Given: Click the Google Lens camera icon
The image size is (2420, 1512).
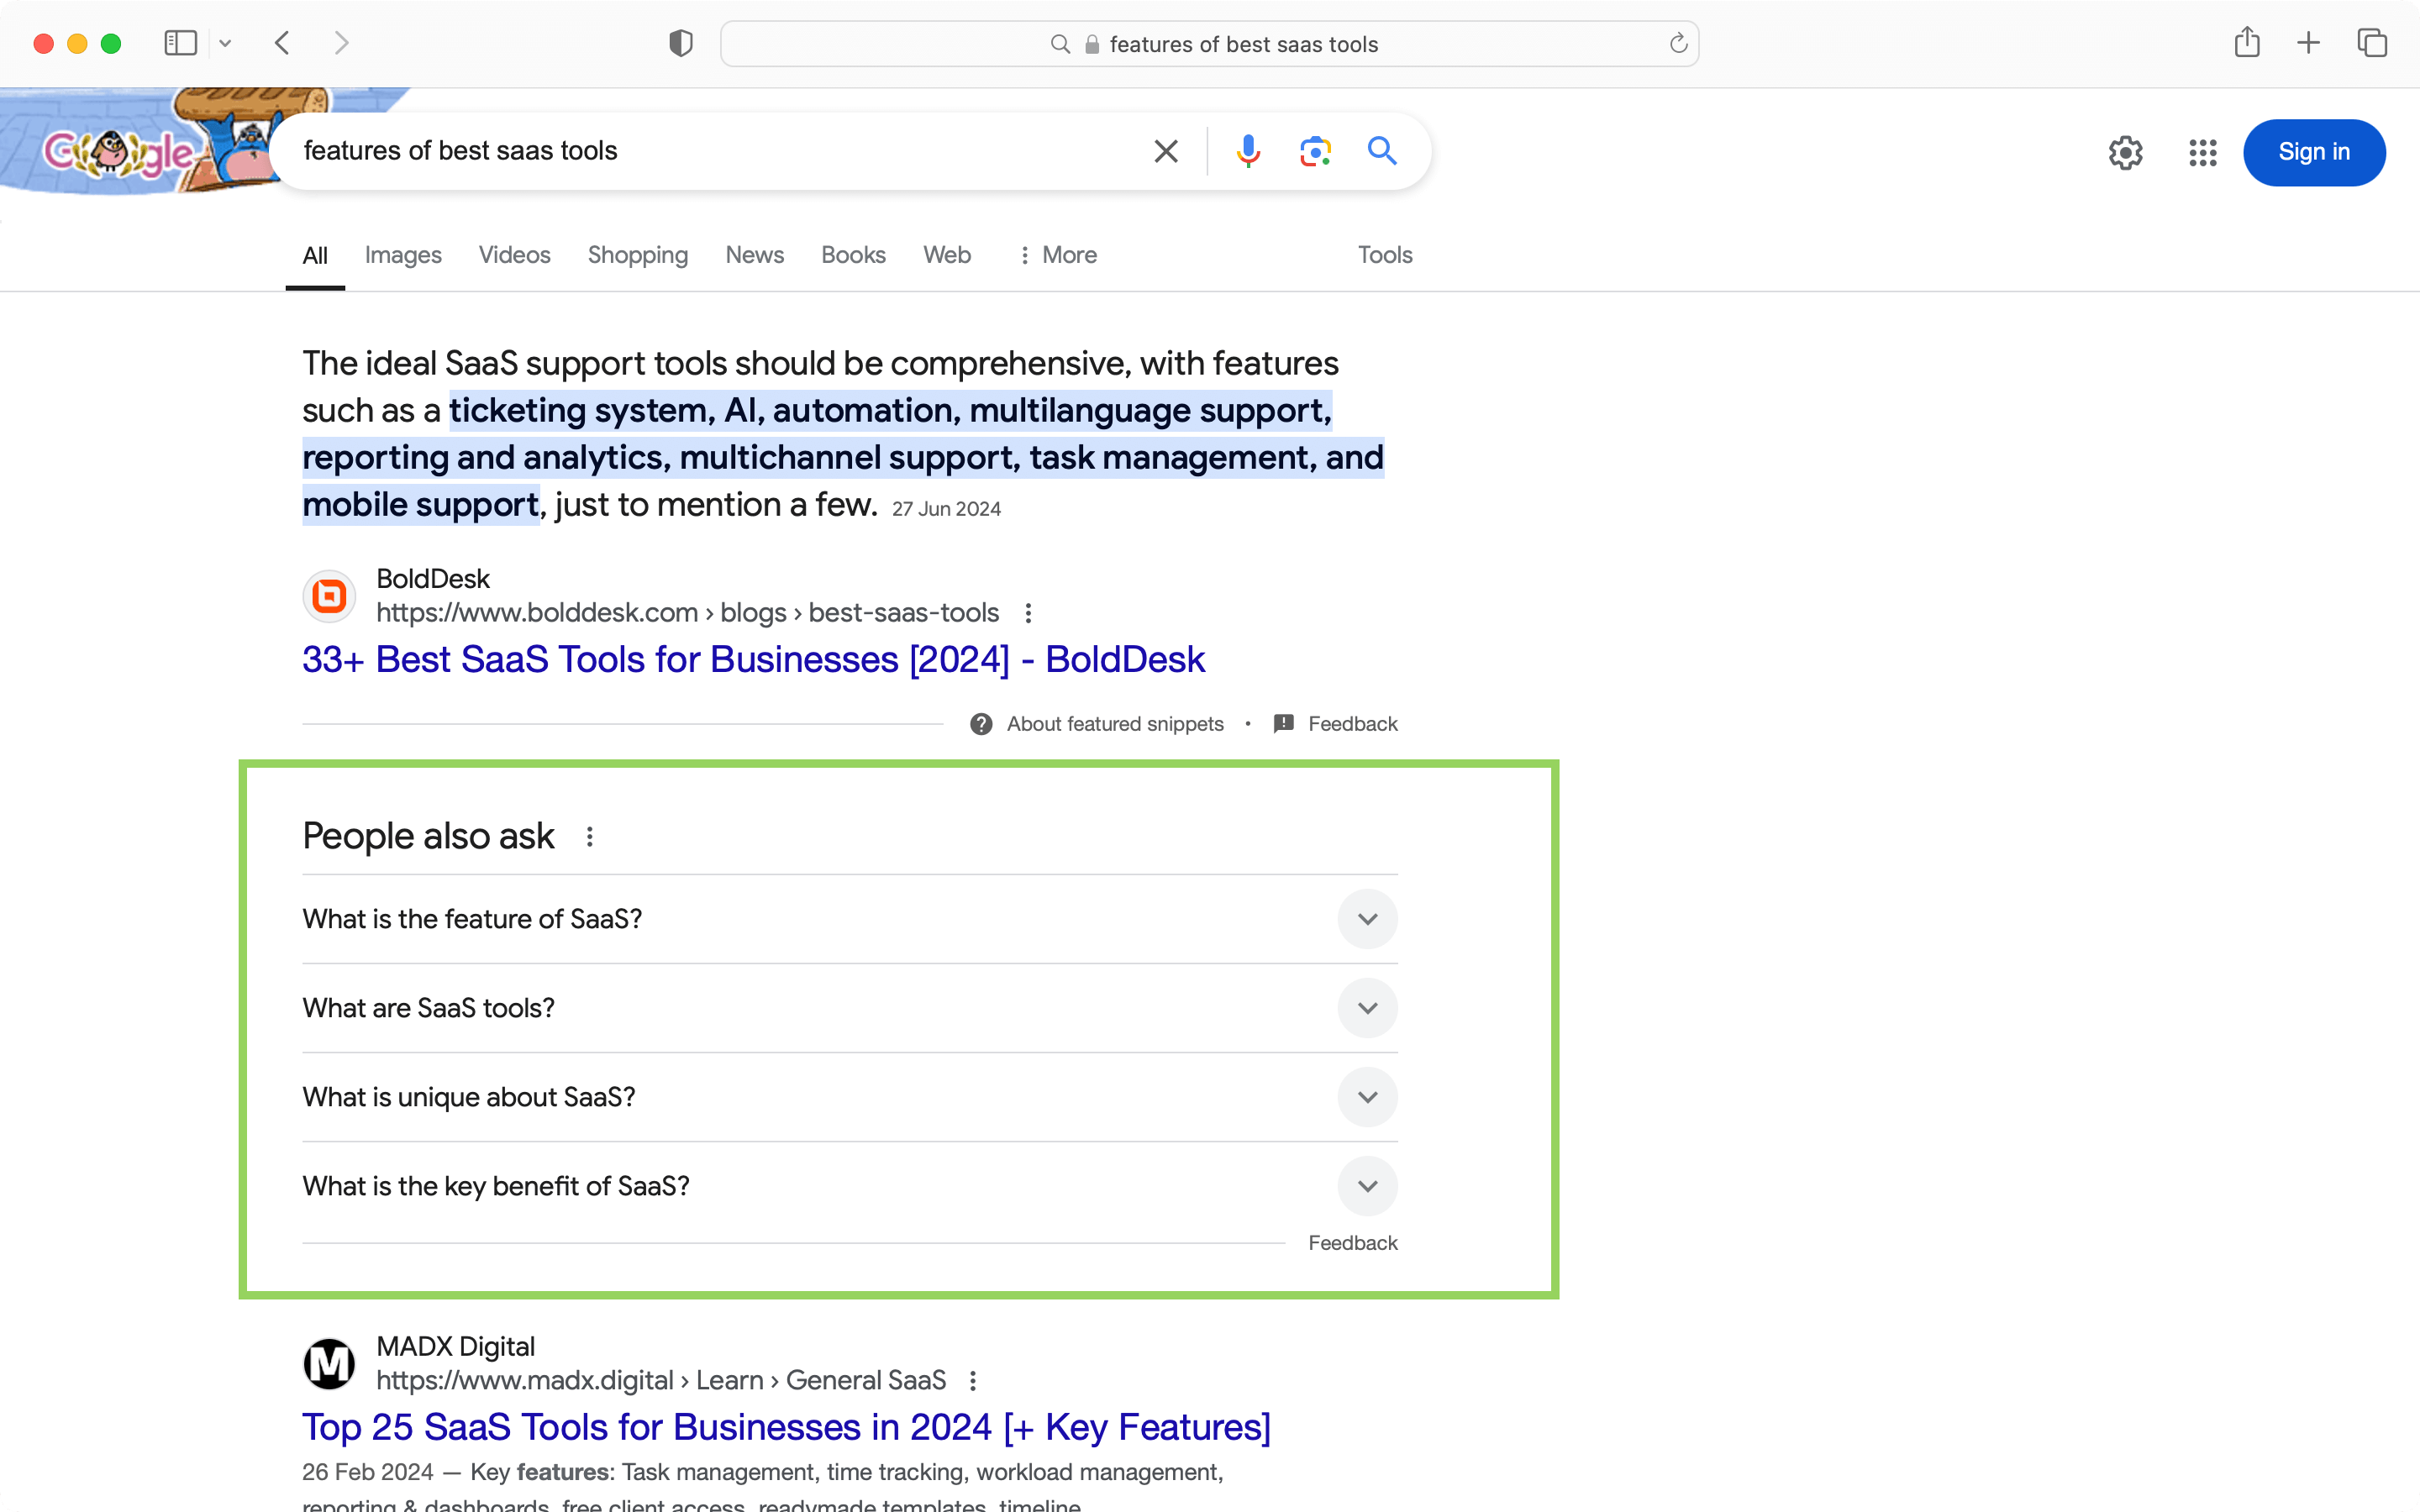Looking at the screenshot, I should point(1313,151).
